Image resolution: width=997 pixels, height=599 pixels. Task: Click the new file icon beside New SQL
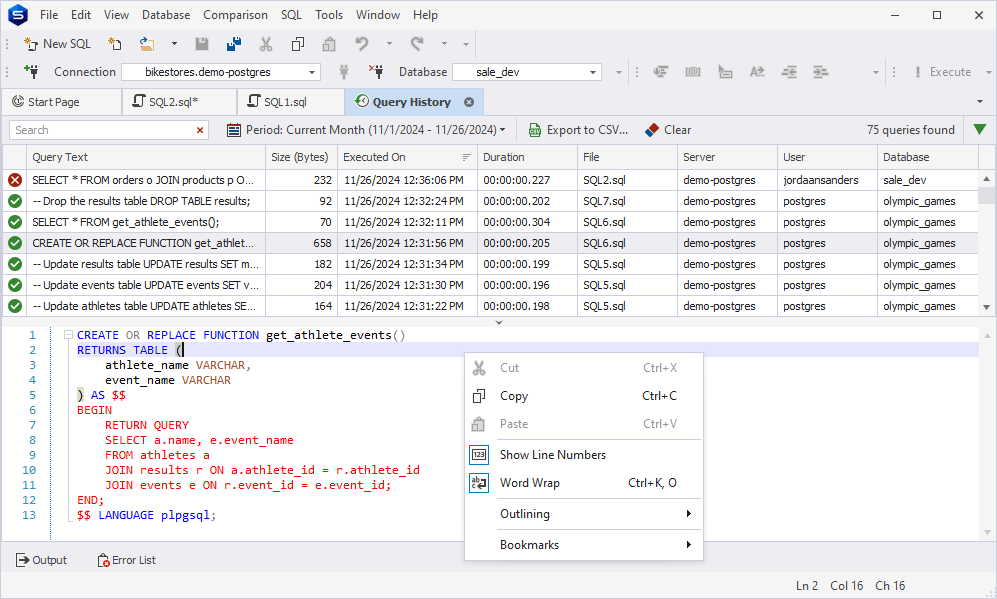(114, 44)
